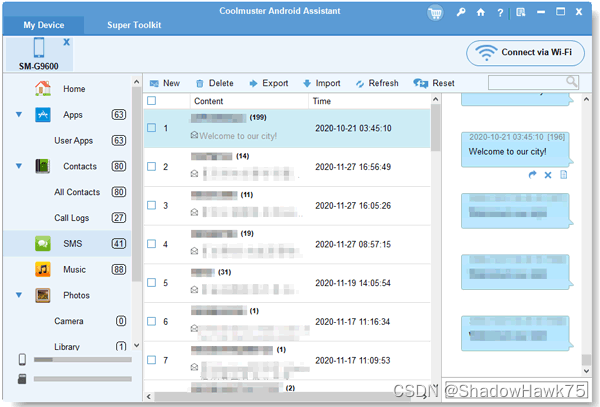The width and height of the screenshot is (600, 407).
Task: Click the SMS green chat icon
Action: (x=43, y=243)
